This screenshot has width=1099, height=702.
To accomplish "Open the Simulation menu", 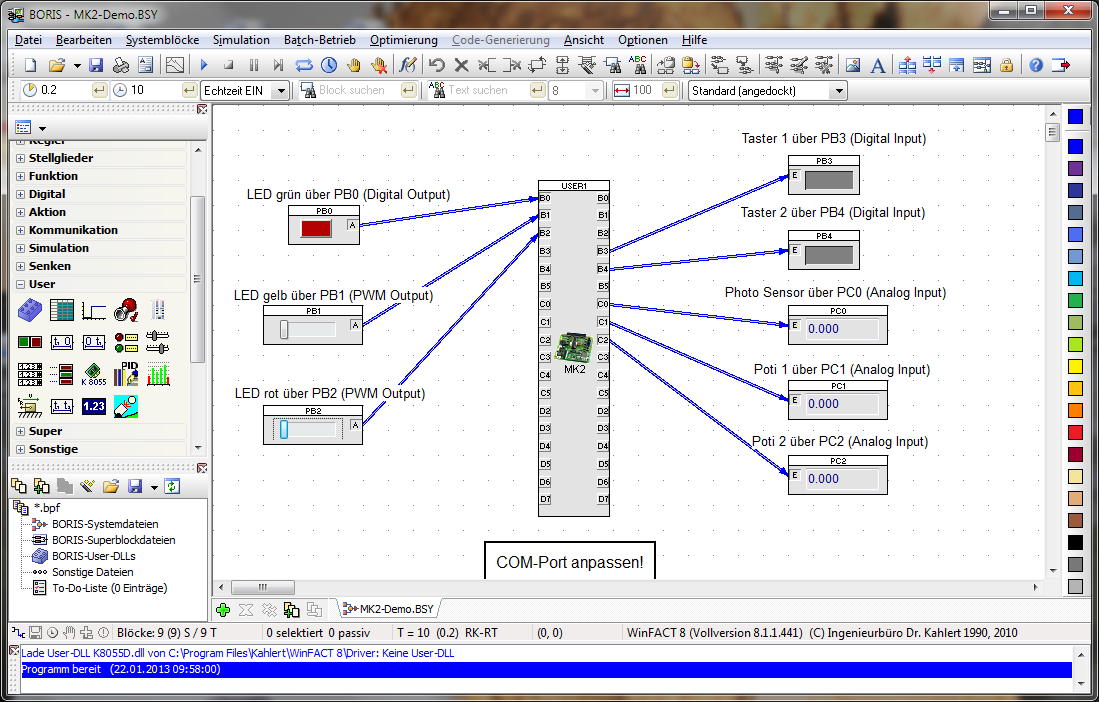I will tap(241, 40).
